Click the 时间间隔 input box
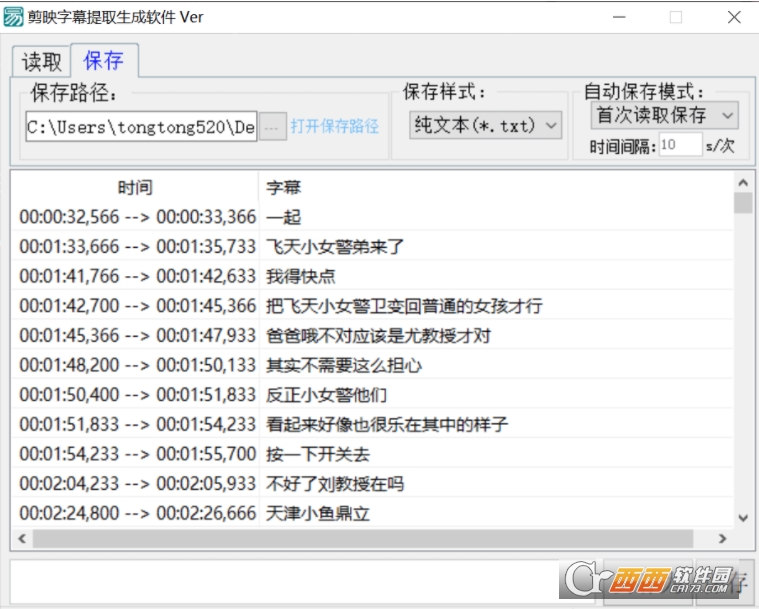 (680, 144)
